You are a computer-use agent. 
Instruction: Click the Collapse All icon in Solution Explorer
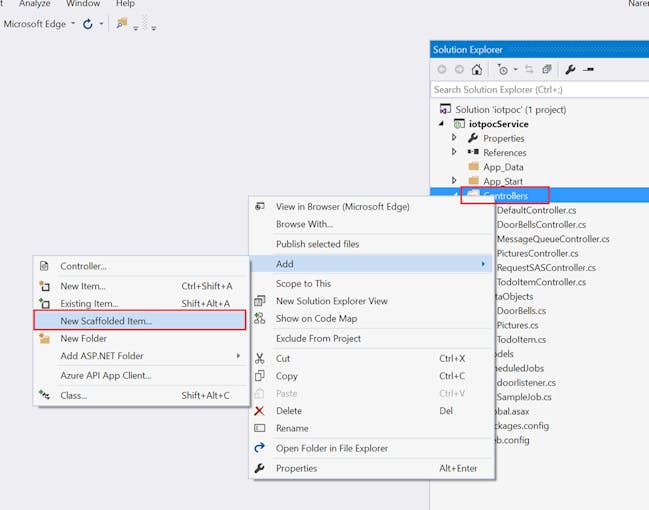point(547,69)
